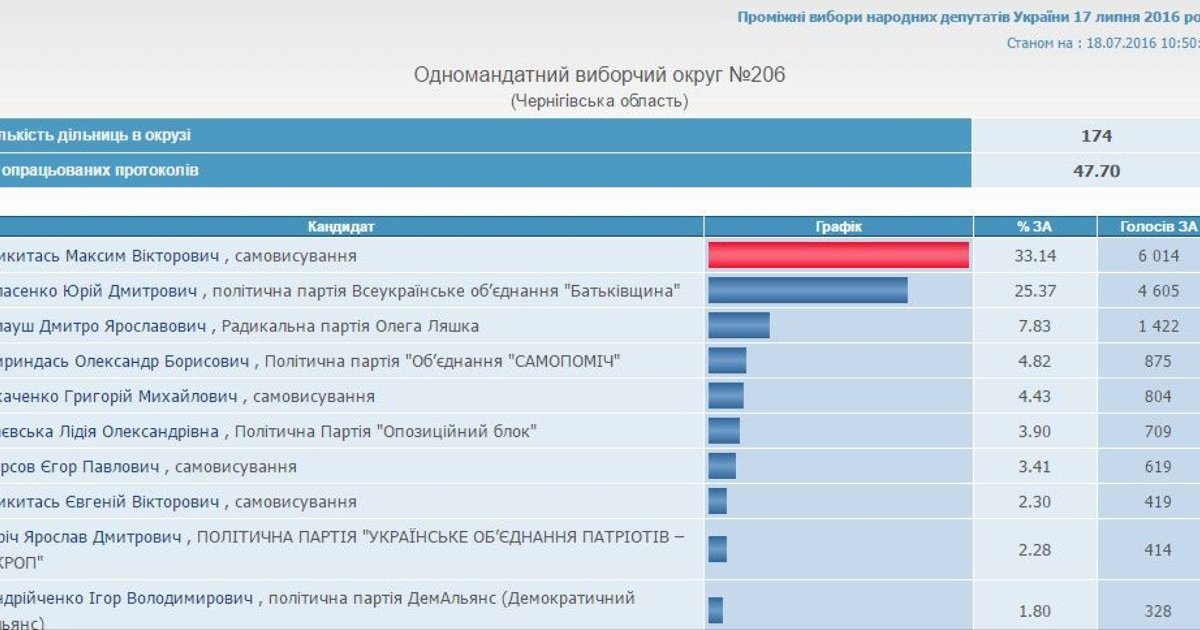Click the 33.14 percentage cell

point(1034,256)
